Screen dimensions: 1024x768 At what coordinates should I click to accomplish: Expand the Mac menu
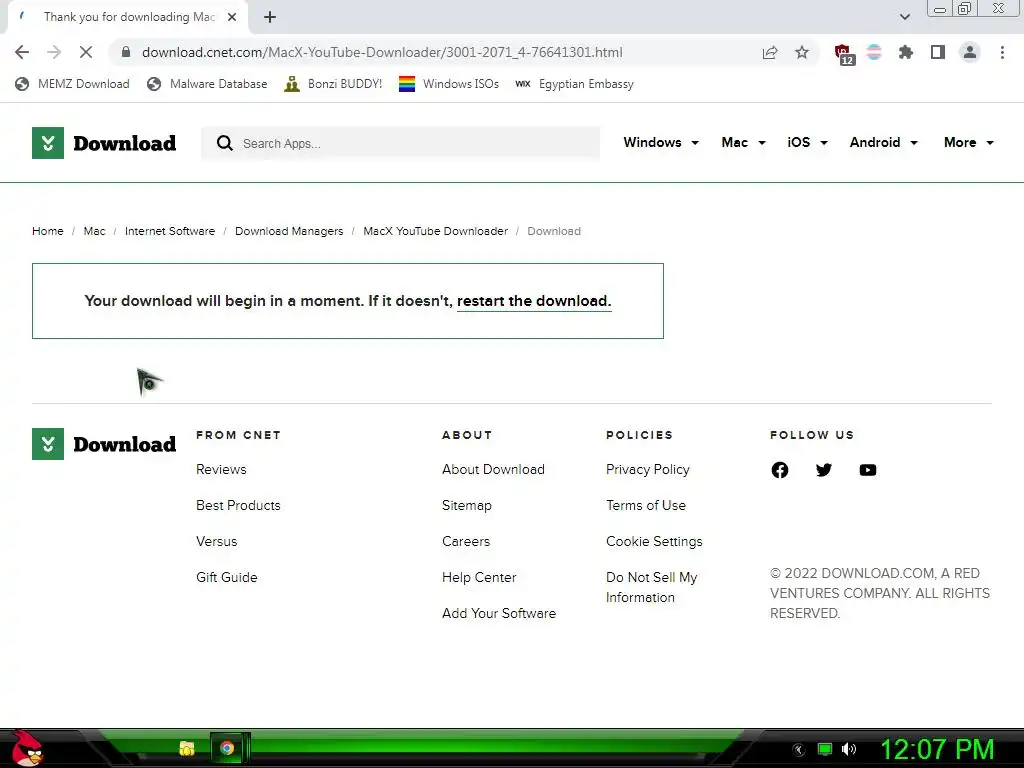point(743,142)
